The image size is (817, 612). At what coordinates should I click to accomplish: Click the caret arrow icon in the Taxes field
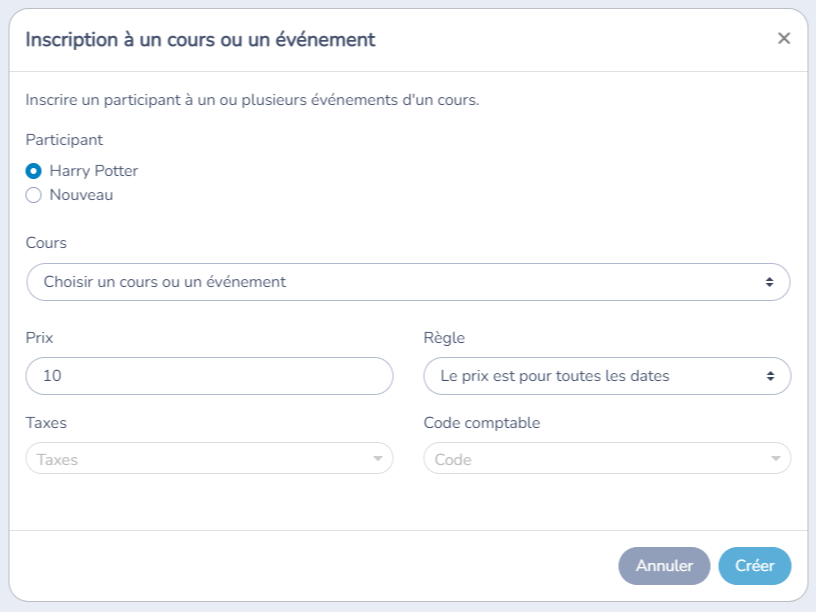378,459
